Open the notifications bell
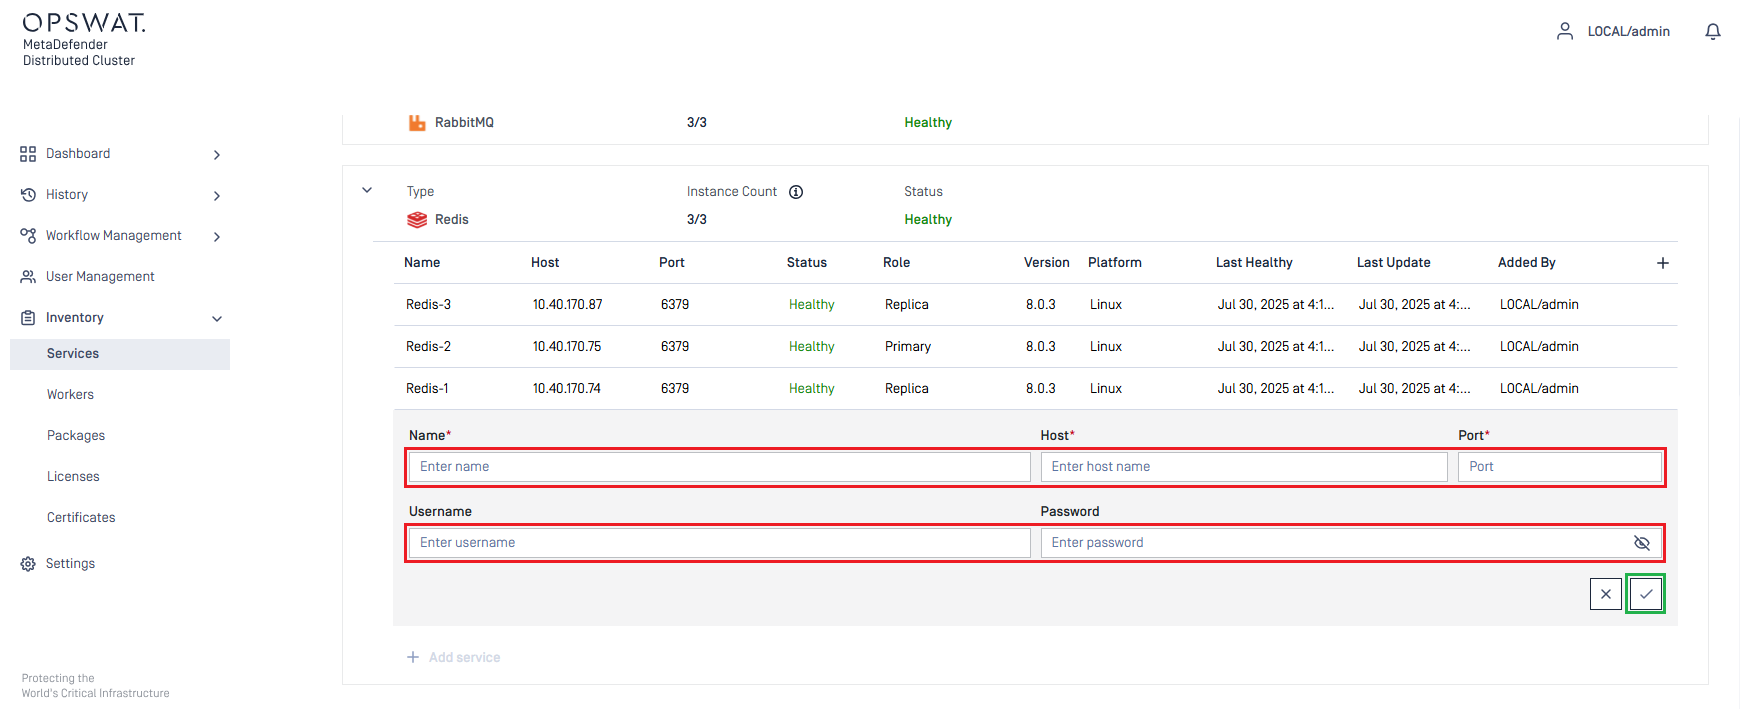 tap(1712, 32)
